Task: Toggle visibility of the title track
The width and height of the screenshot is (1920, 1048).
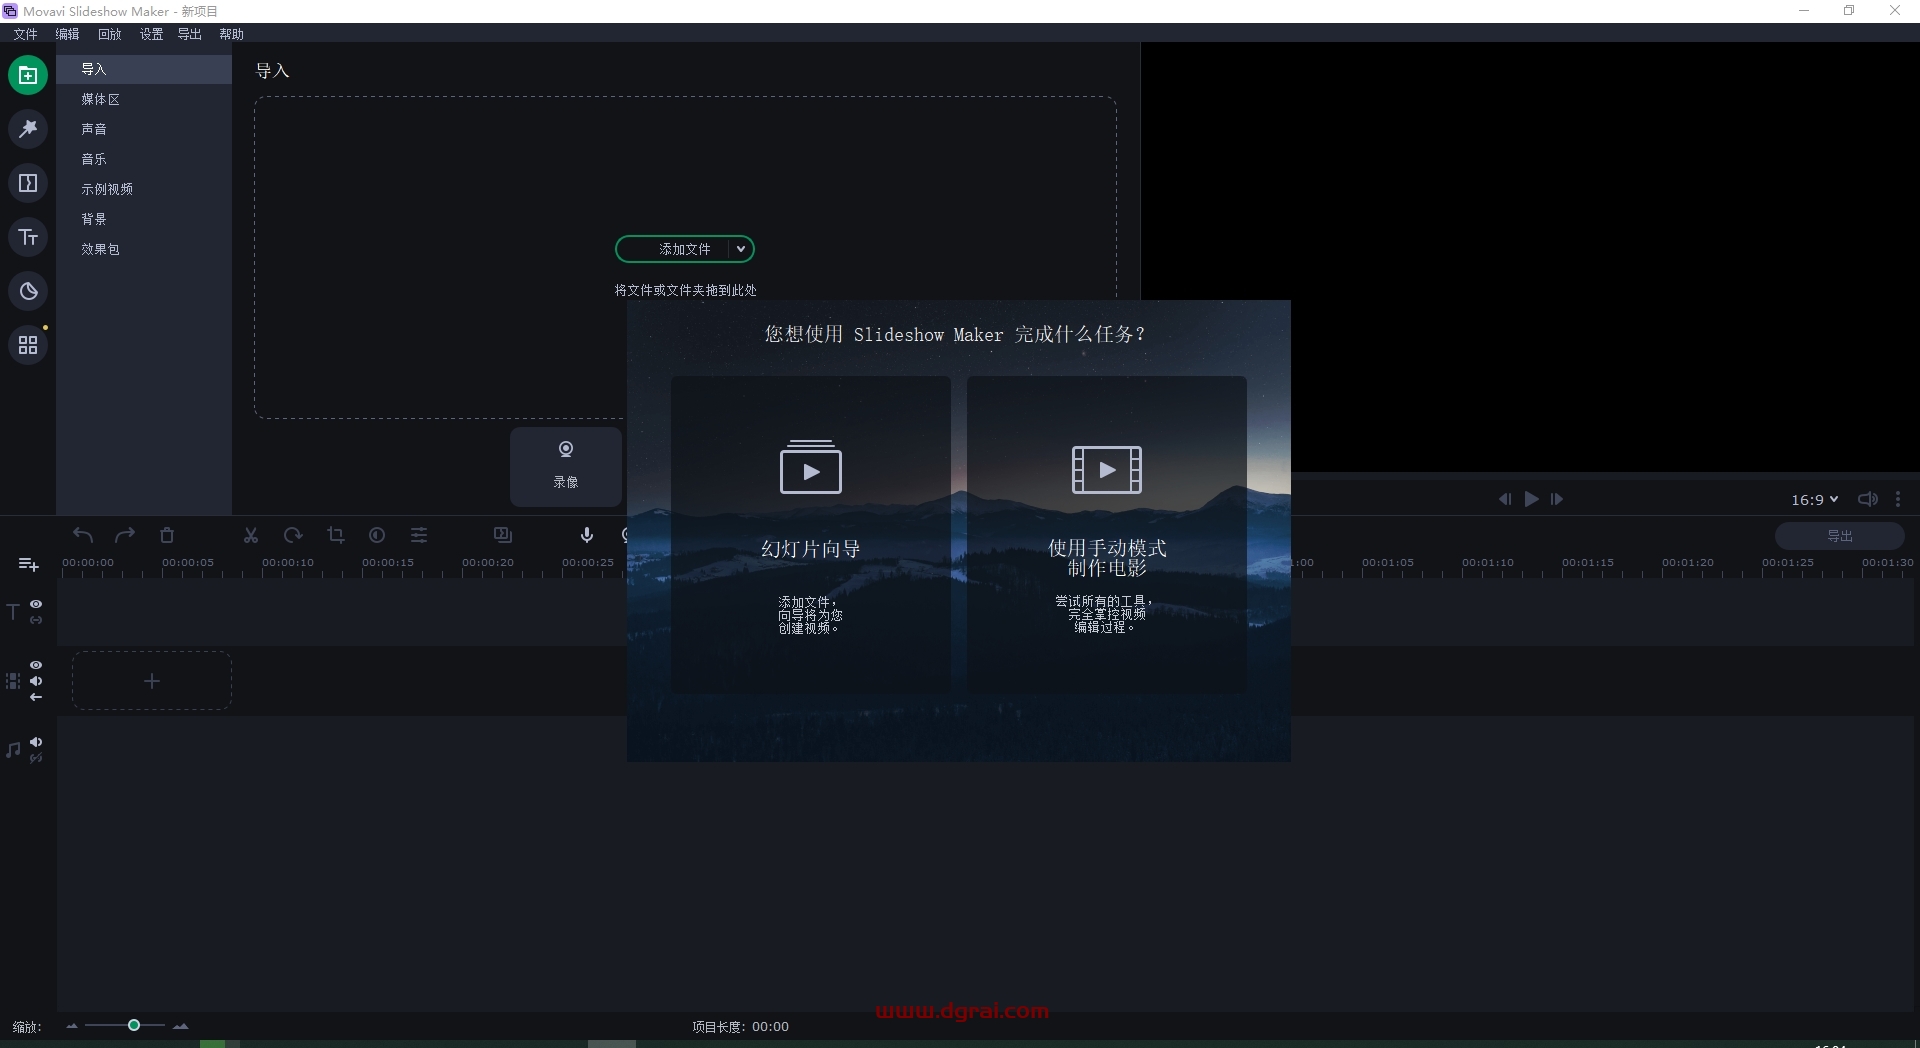Action: (36, 604)
